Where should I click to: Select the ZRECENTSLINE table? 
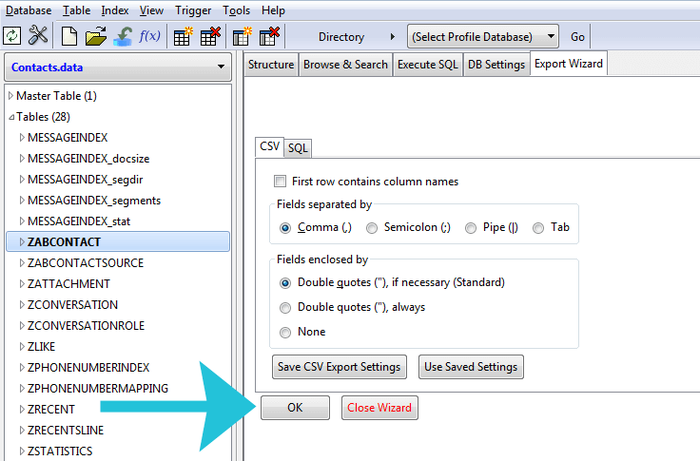click(65, 430)
